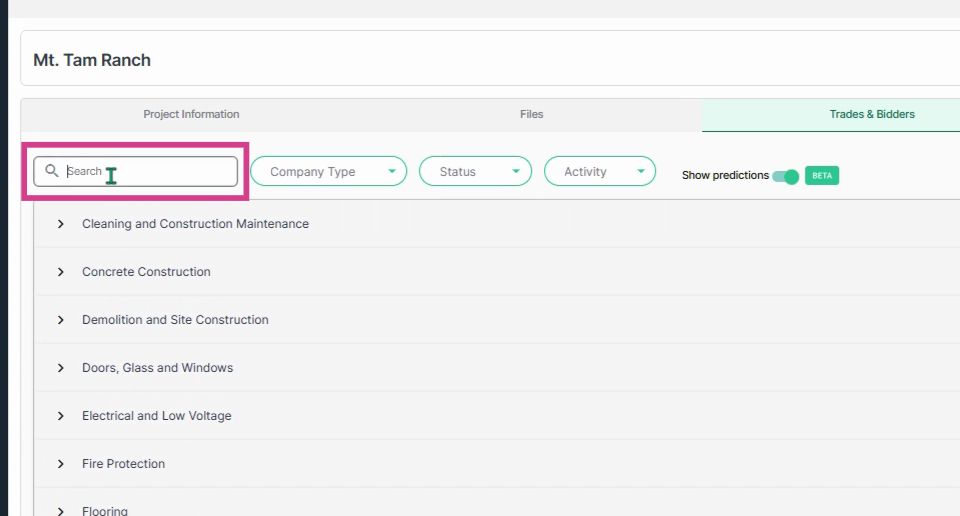Expand Electrical and Low Voltage chevron

(x=61, y=416)
